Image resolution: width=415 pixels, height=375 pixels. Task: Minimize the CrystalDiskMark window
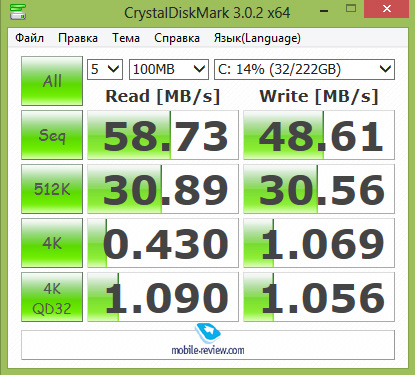(324, 10)
